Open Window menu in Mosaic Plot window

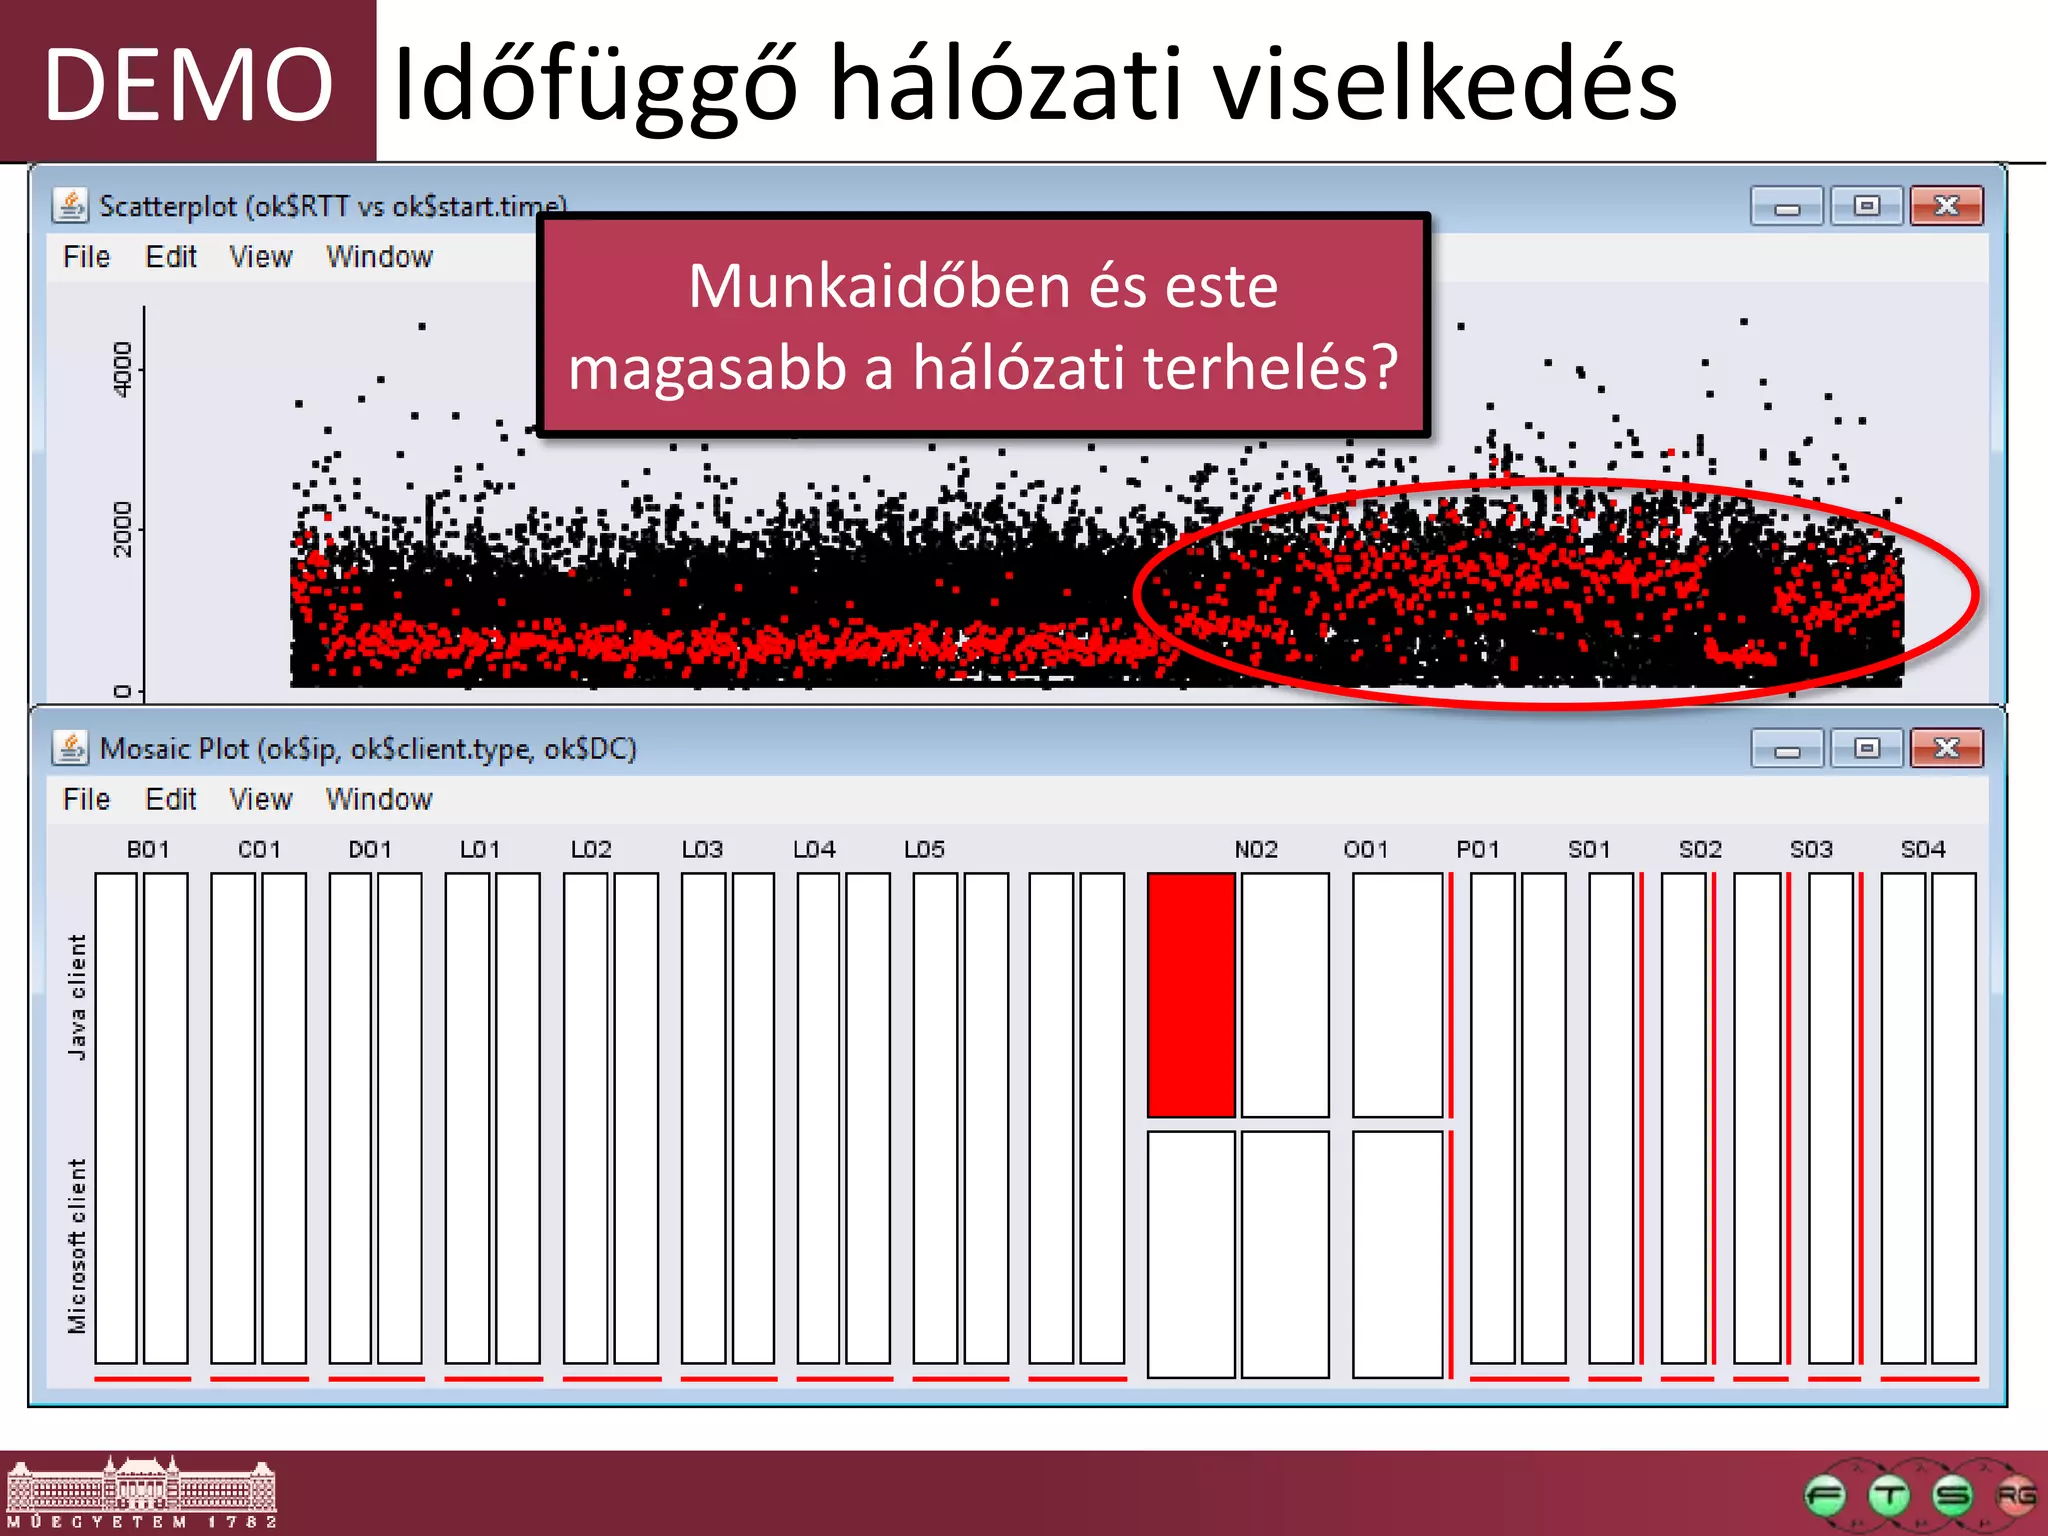(379, 799)
